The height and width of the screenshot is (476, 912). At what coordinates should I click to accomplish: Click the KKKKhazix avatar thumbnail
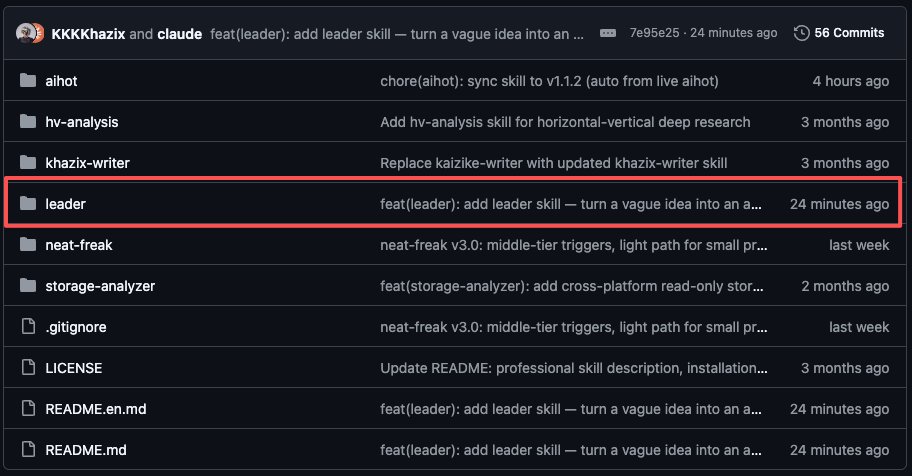pos(25,33)
